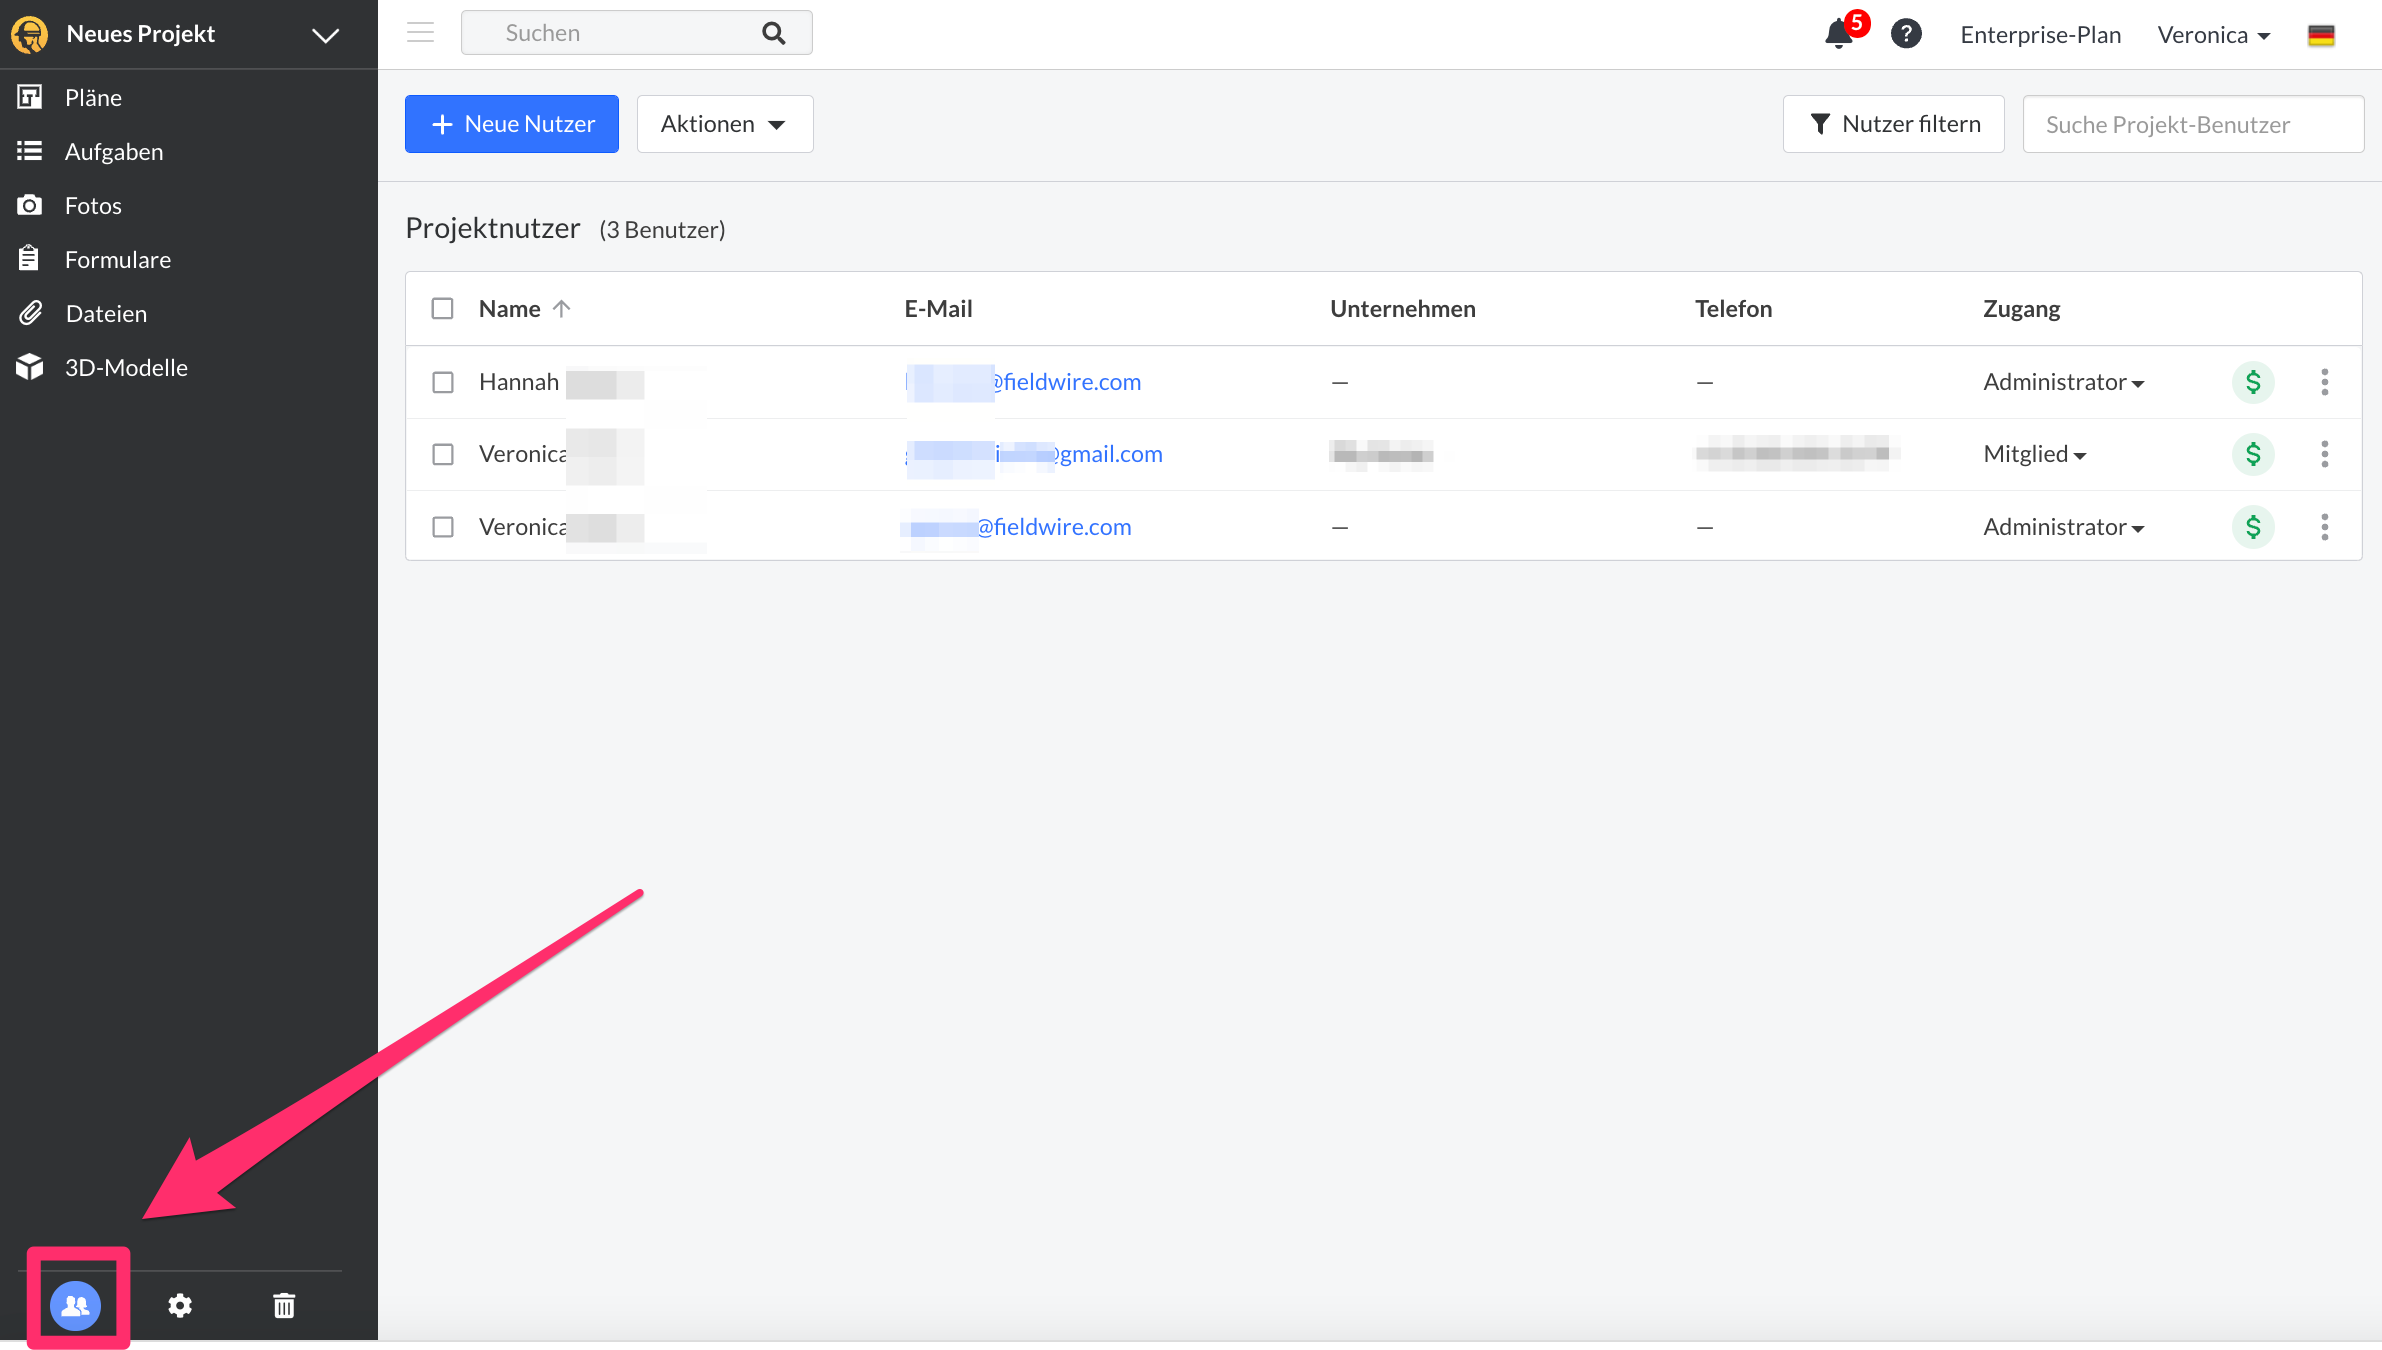Click the search magnifier icon

773,33
